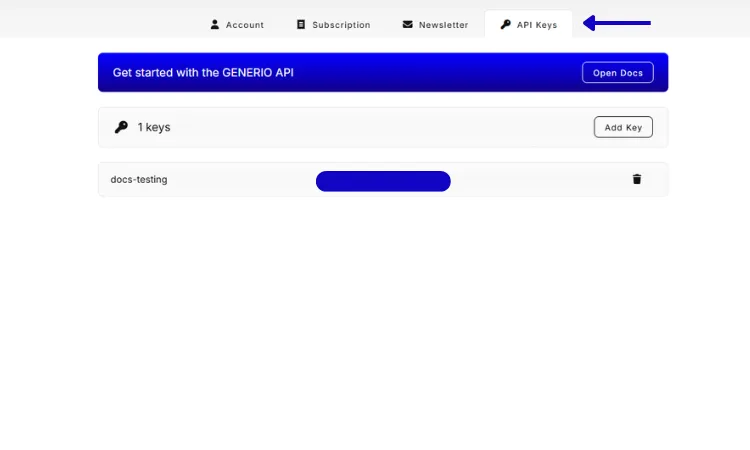Open the Account tab
Image resolution: width=750 pixels, height=450 pixels.
tap(237, 24)
